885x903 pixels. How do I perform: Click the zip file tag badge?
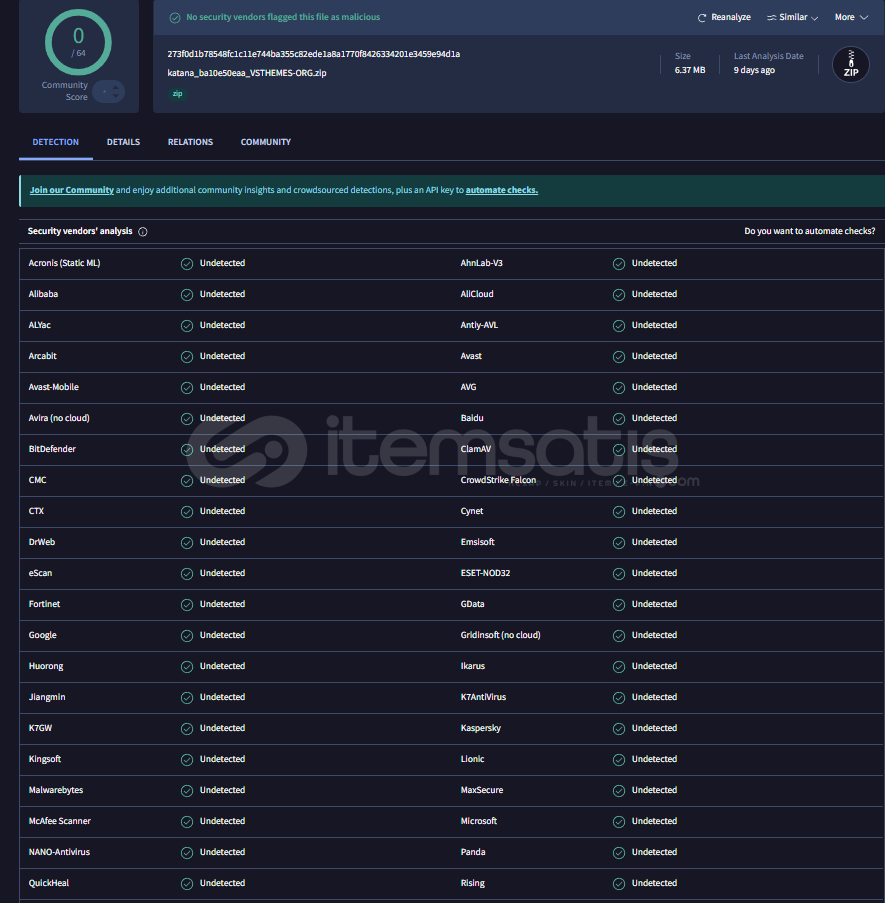tap(177, 94)
